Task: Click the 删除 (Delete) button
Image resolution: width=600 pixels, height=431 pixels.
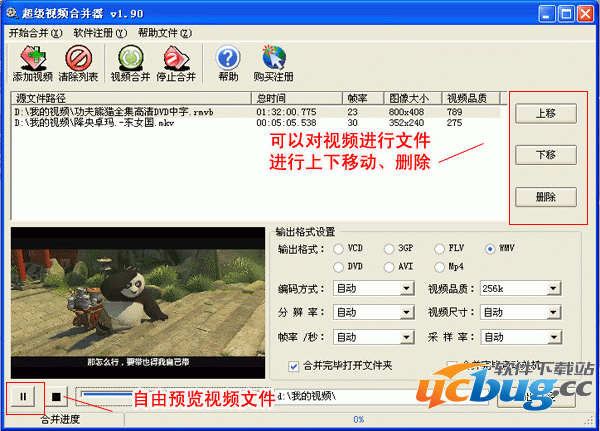Action: pos(546,196)
